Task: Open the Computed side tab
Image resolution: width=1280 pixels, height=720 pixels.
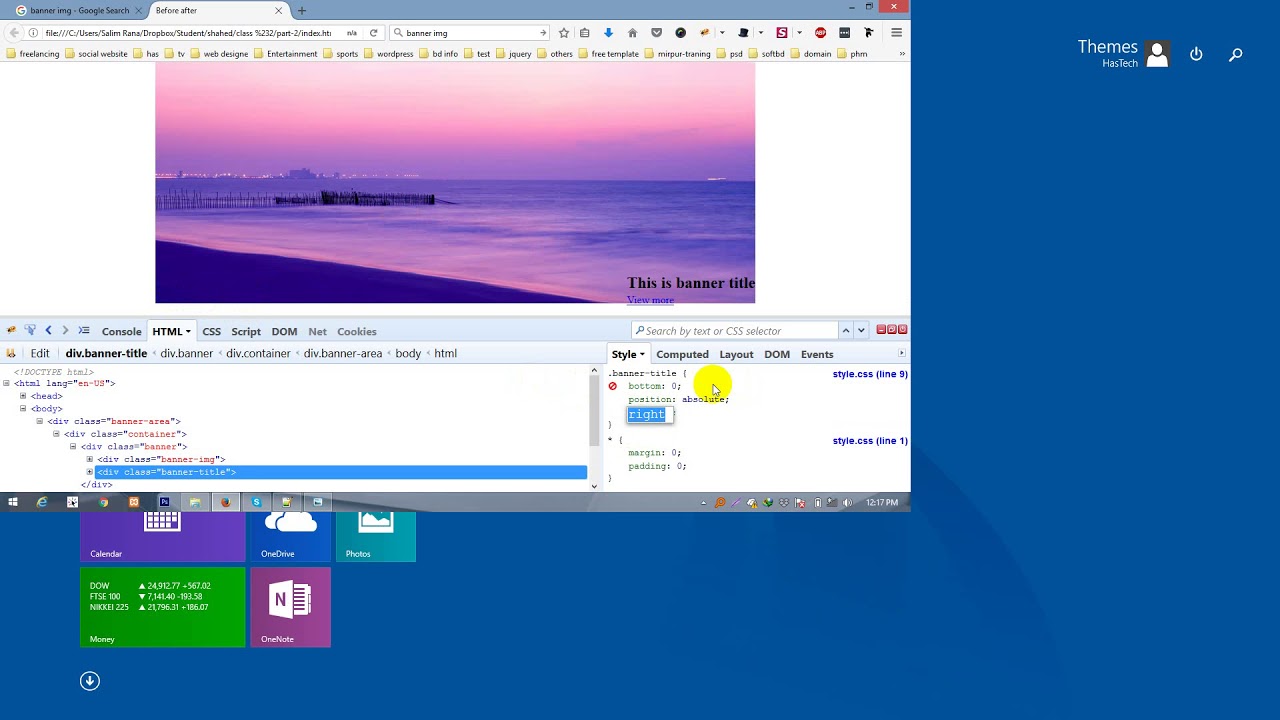Action: click(682, 354)
